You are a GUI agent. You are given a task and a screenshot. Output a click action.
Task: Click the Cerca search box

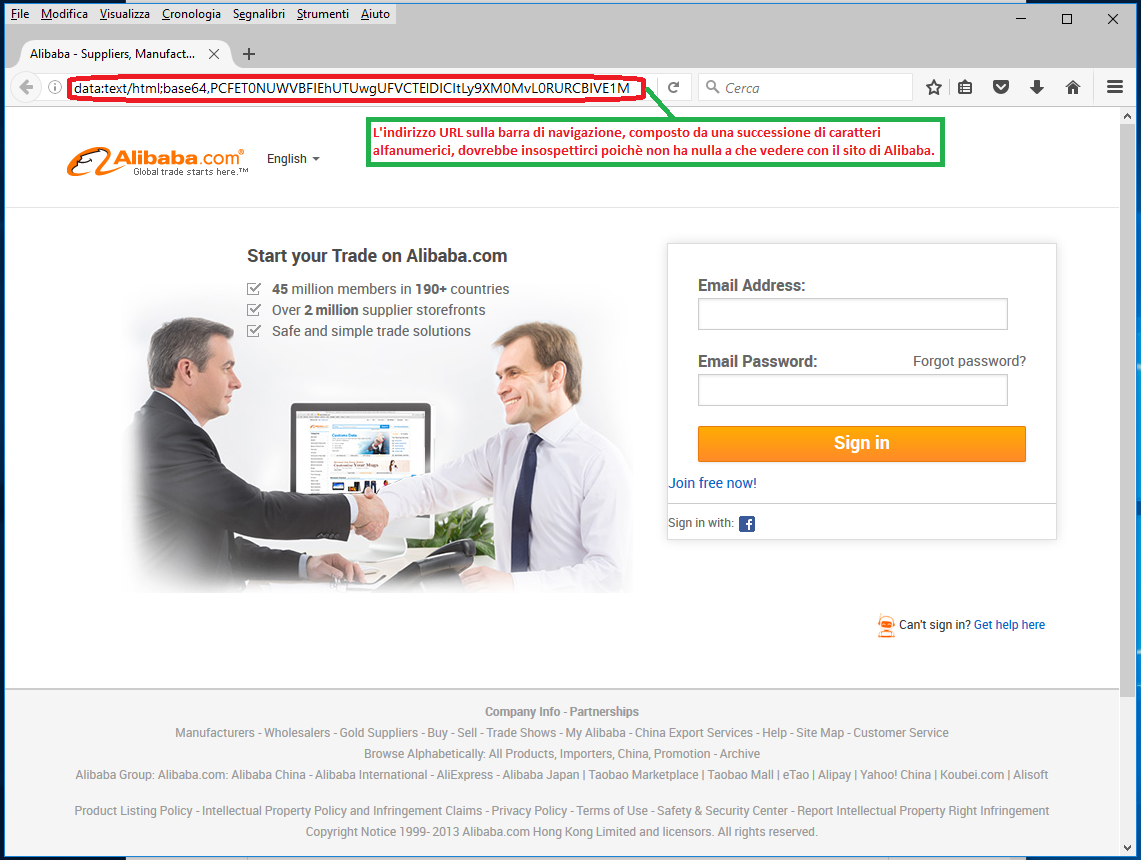tap(805, 87)
